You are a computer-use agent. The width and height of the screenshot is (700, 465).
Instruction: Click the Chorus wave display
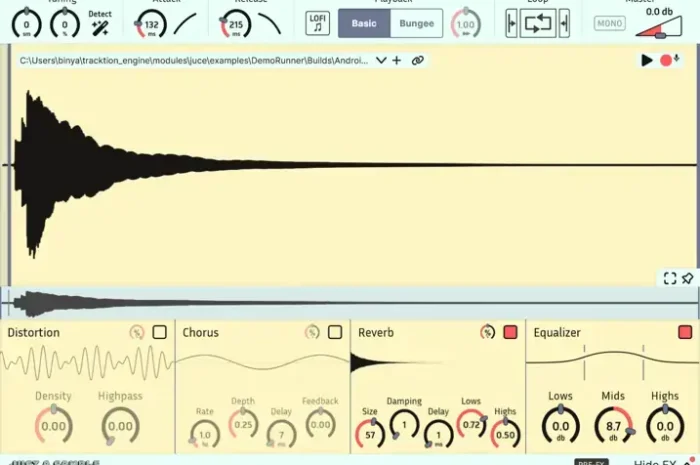coord(263,362)
